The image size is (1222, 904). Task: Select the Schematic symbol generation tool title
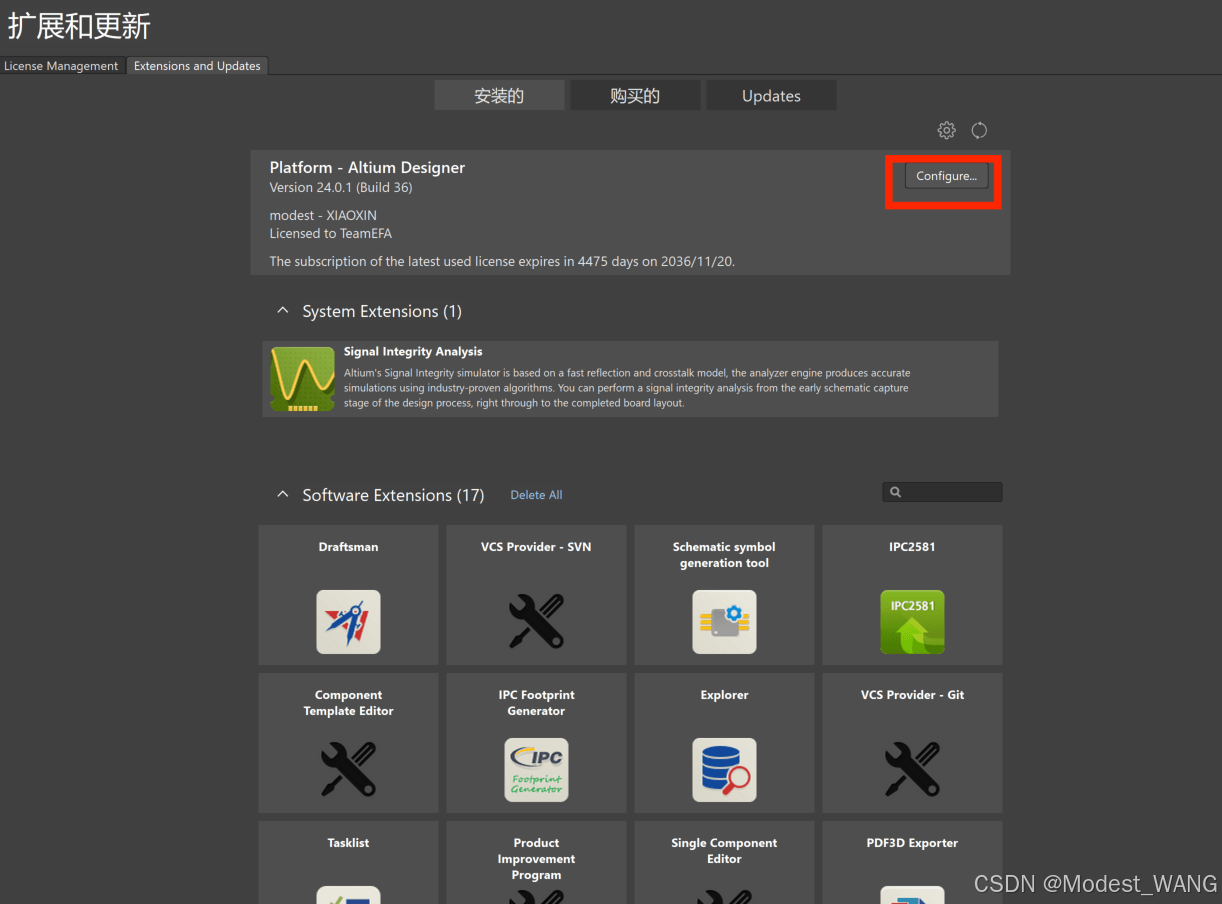724,555
